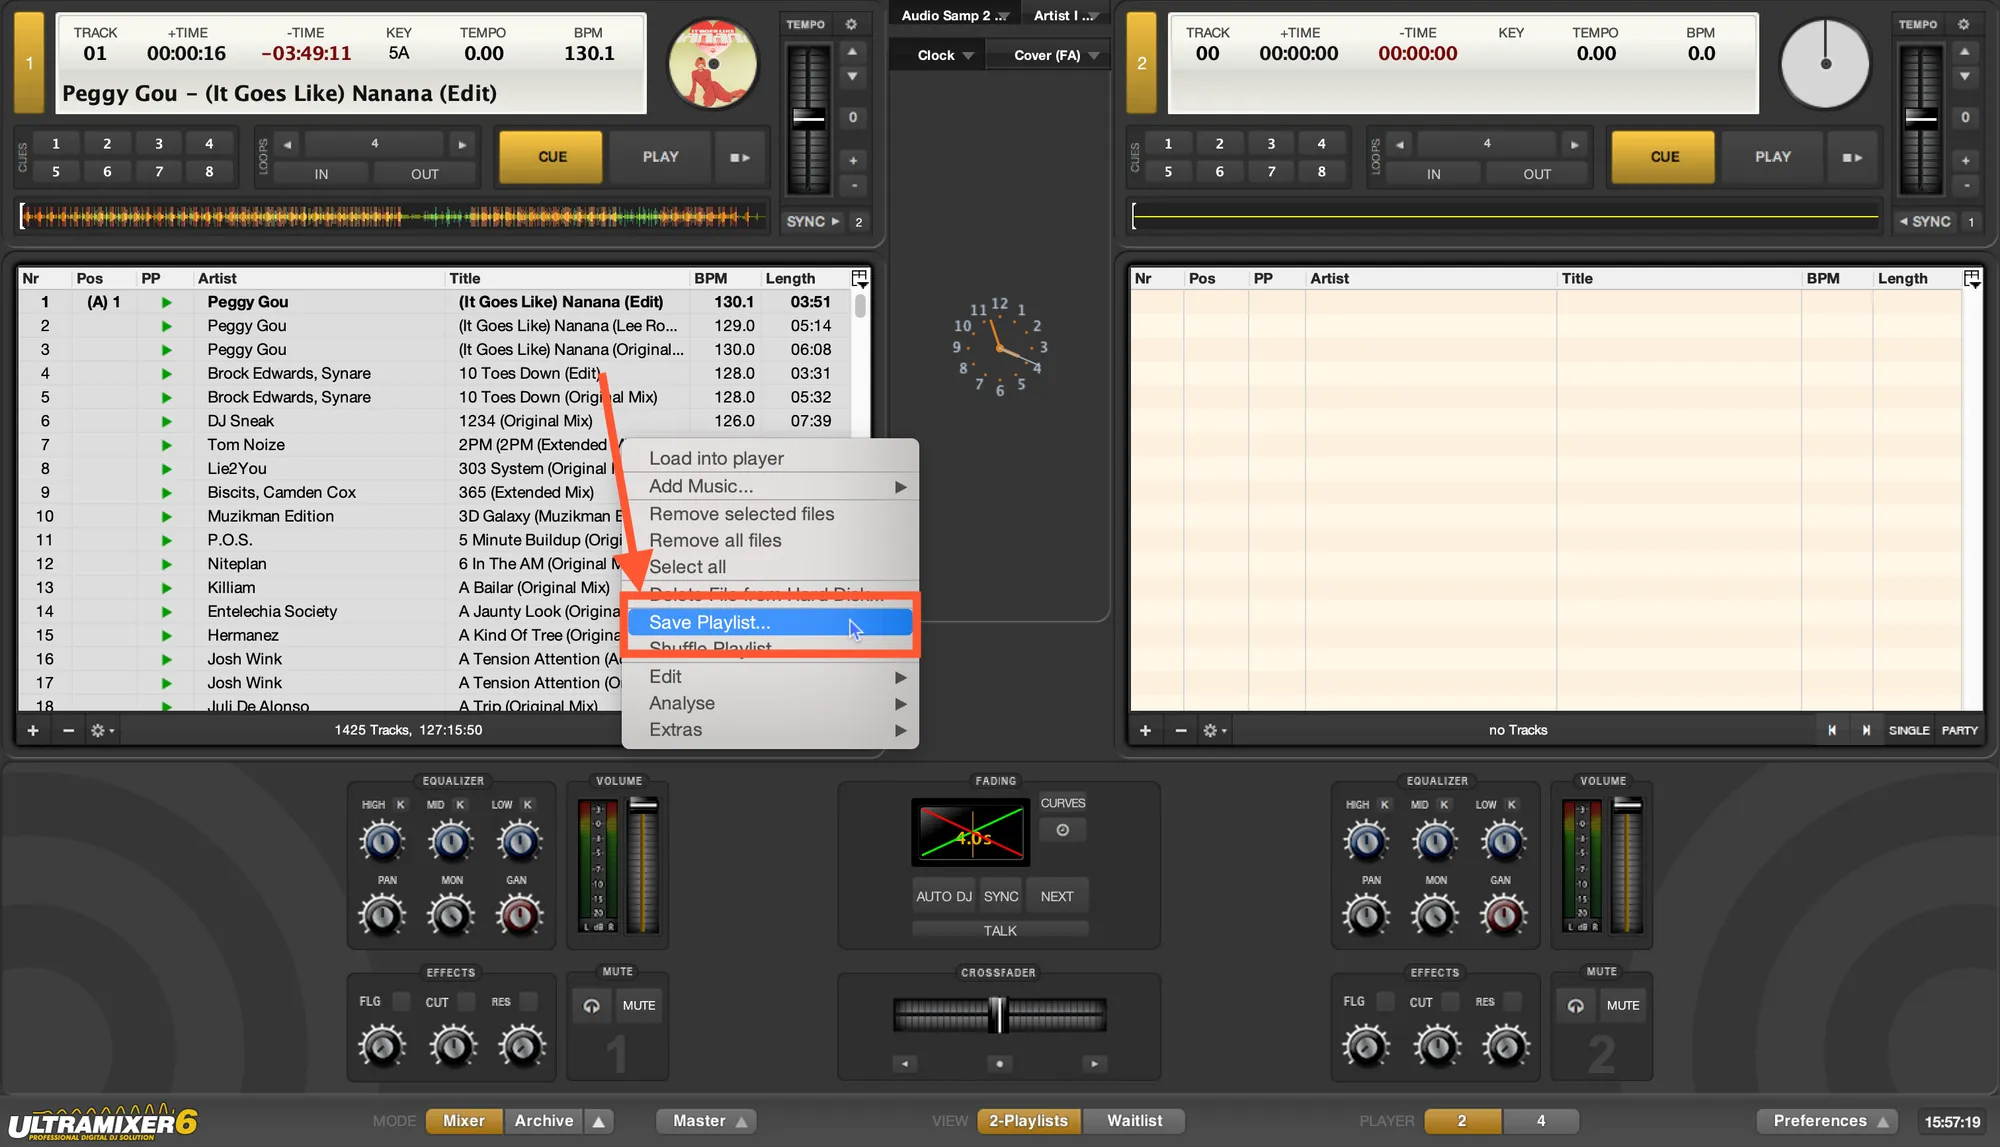Click the headphone monitor icon for player 1

click(591, 1006)
